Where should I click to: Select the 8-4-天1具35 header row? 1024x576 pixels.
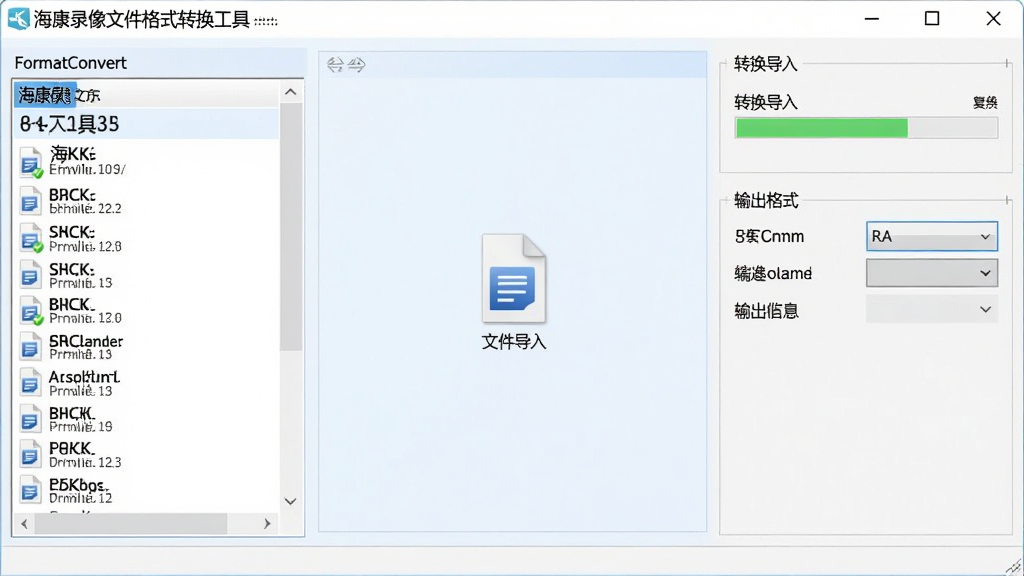point(146,124)
